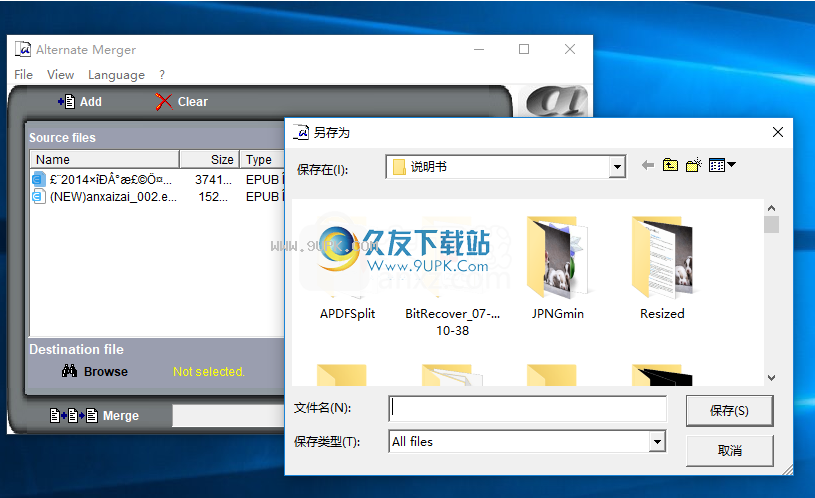The image size is (815, 498).
Task: Click the red X Clear icon
Action: tap(163, 101)
